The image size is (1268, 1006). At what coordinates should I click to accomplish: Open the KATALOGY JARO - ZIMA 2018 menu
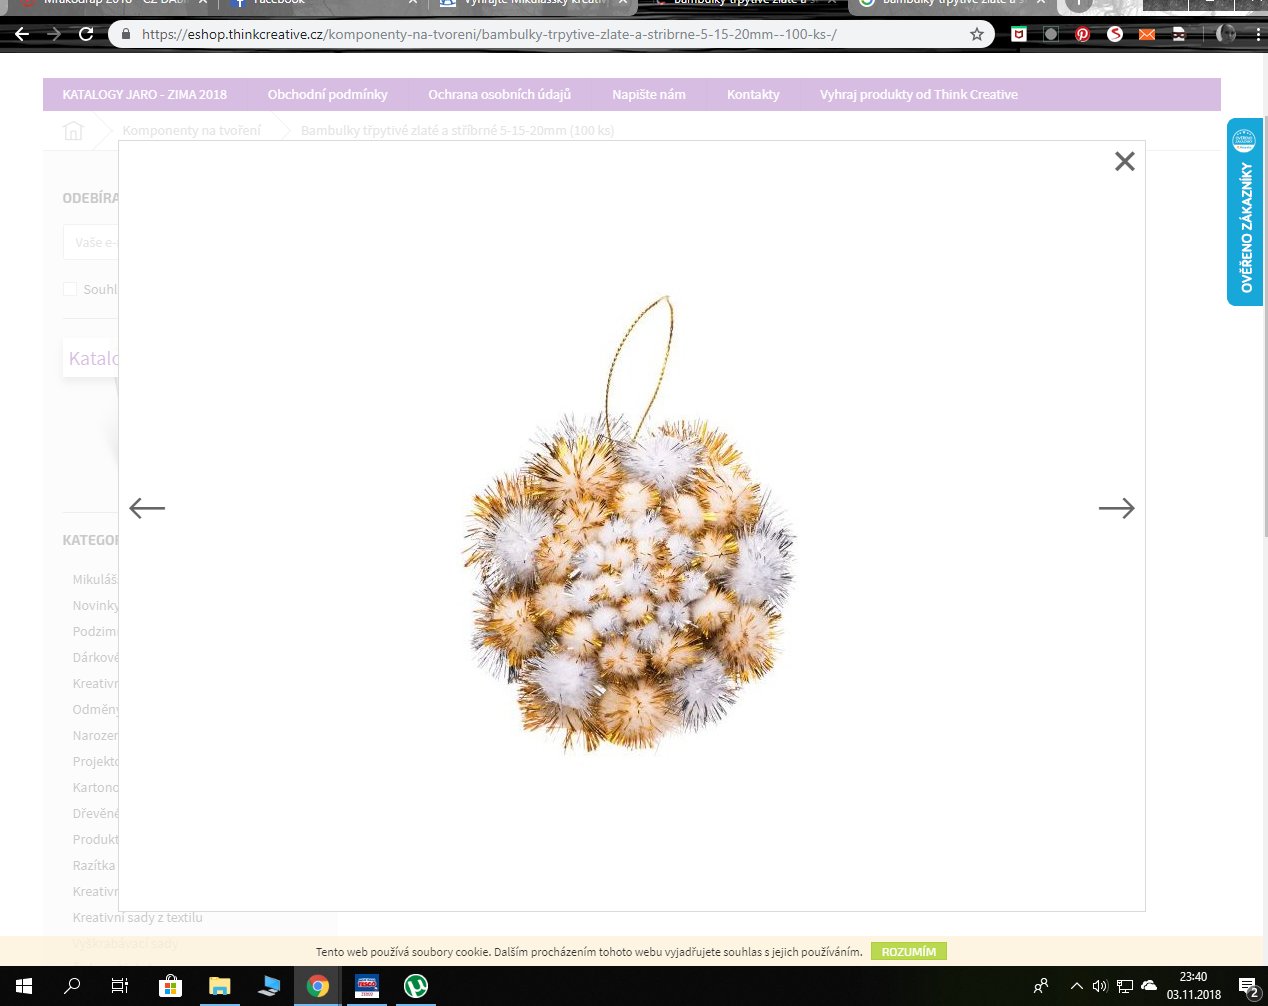coord(144,95)
